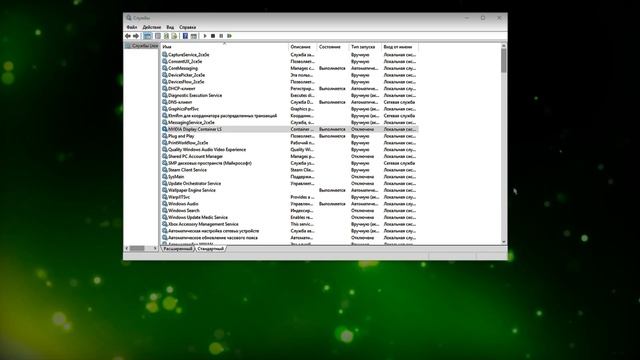The width and height of the screenshot is (640, 360).
Task: Sort by the Имя column header
Action: coord(224,47)
